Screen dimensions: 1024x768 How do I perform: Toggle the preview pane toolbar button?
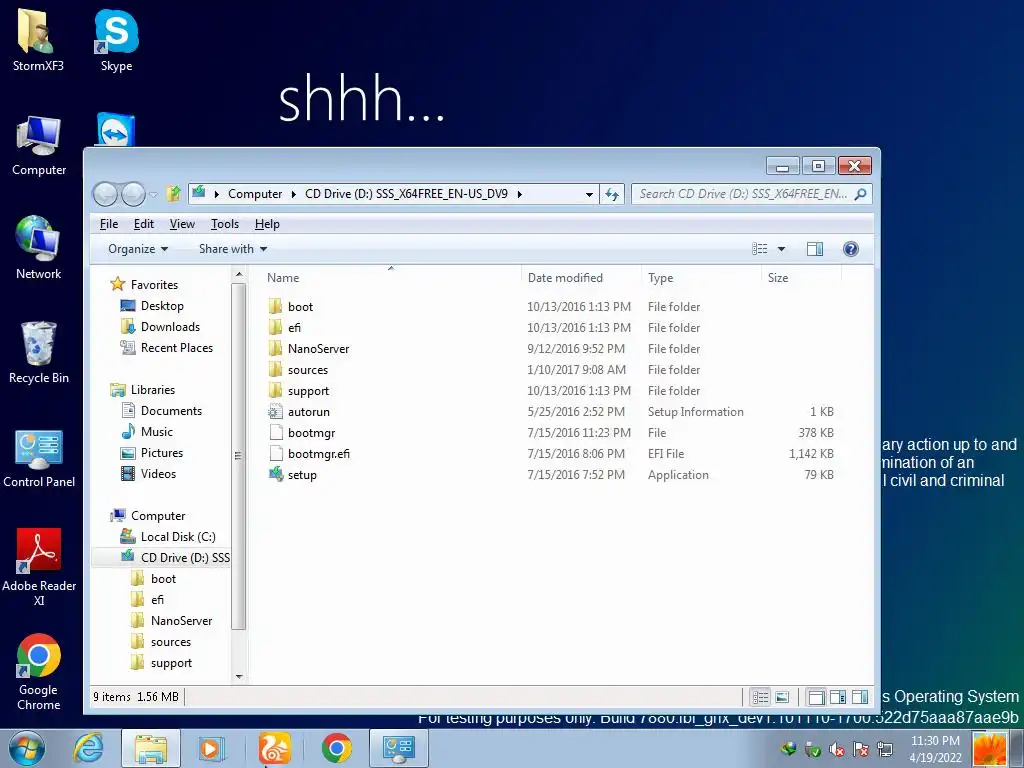coord(814,249)
